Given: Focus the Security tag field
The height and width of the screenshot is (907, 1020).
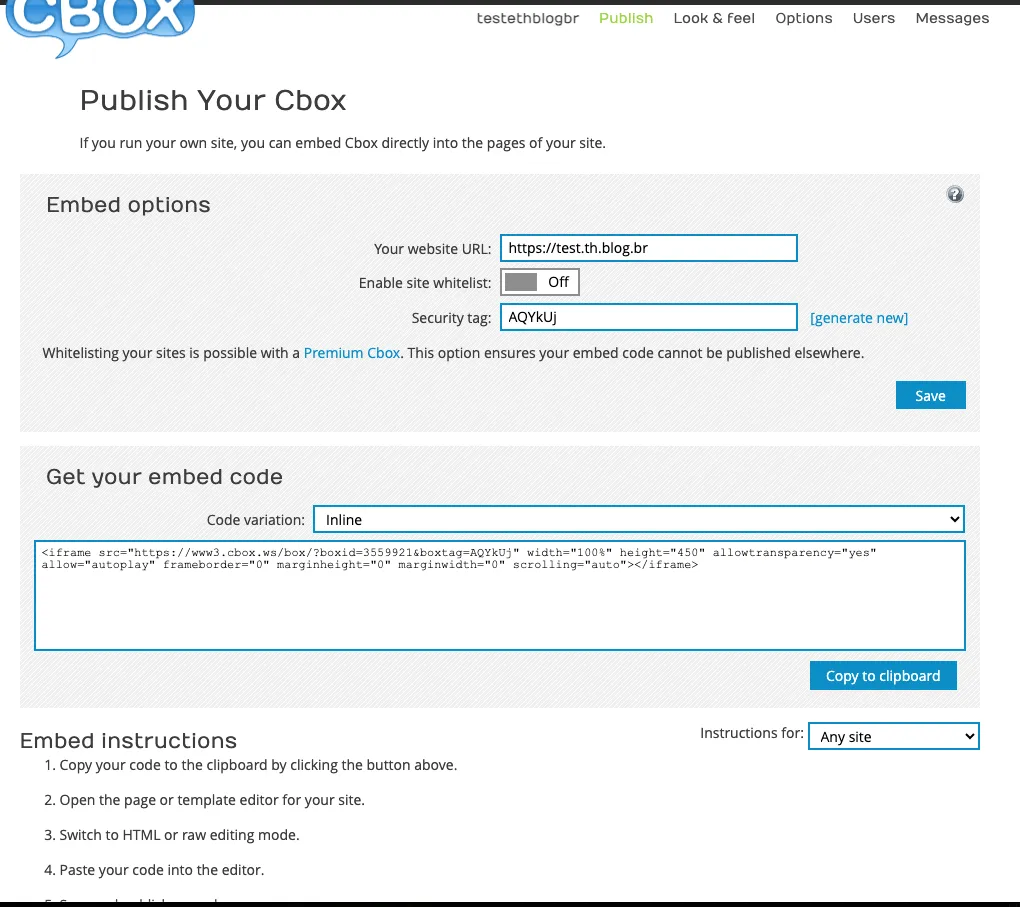Looking at the screenshot, I should [x=649, y=317].
